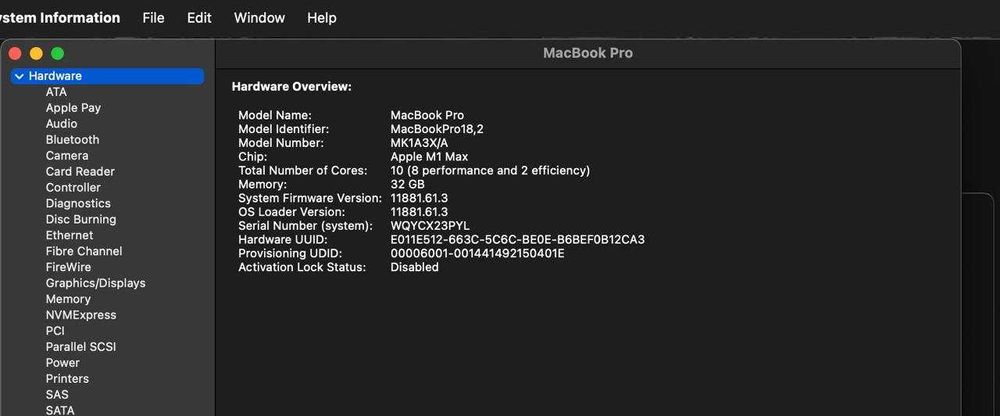Select Memory in the sidebar

[68, 299]
